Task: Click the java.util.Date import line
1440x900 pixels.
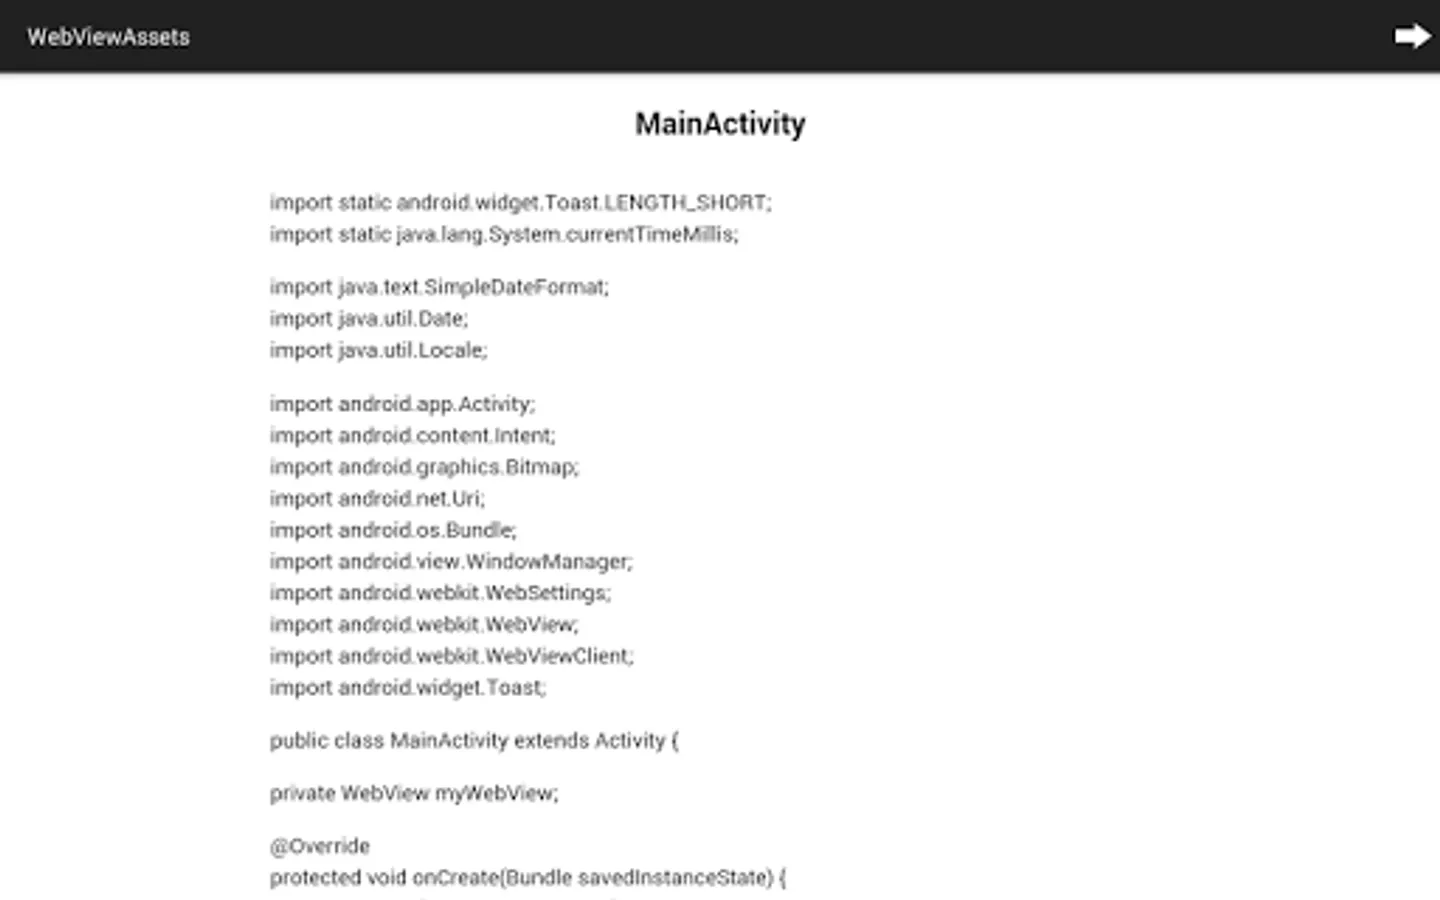Action: 368,319
